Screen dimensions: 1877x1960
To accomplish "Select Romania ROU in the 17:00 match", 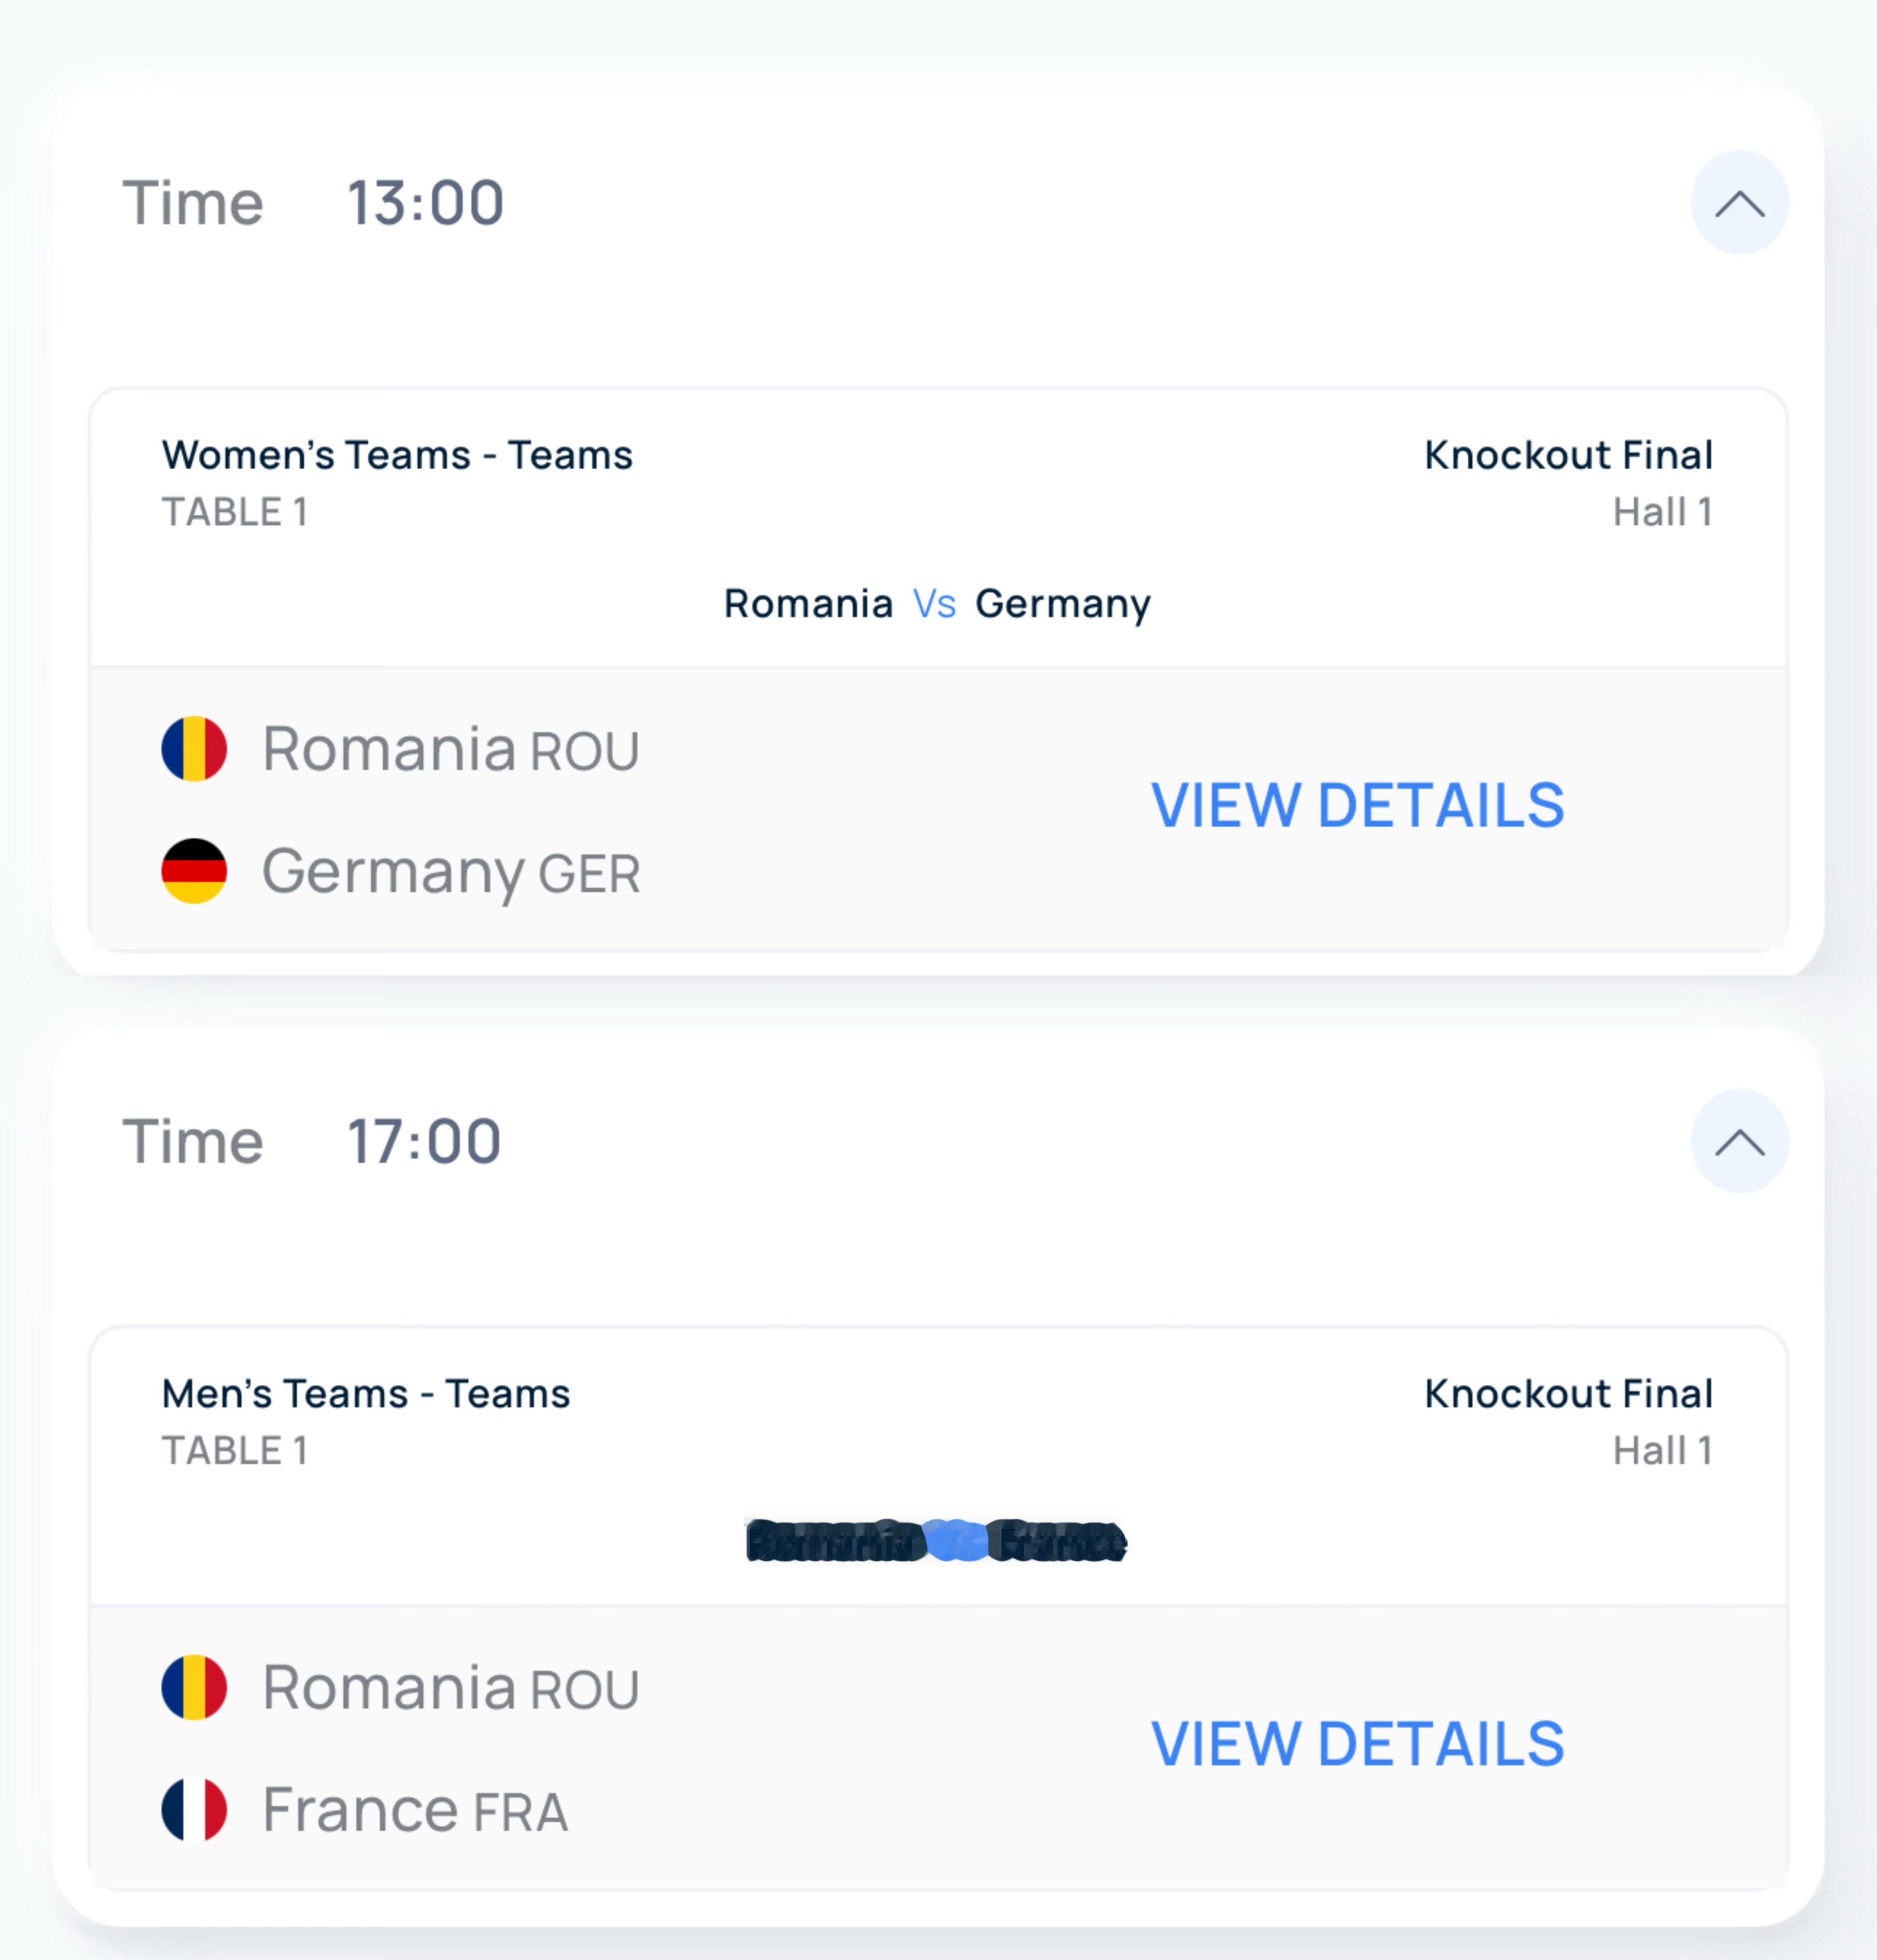I will coord(450,1688).
